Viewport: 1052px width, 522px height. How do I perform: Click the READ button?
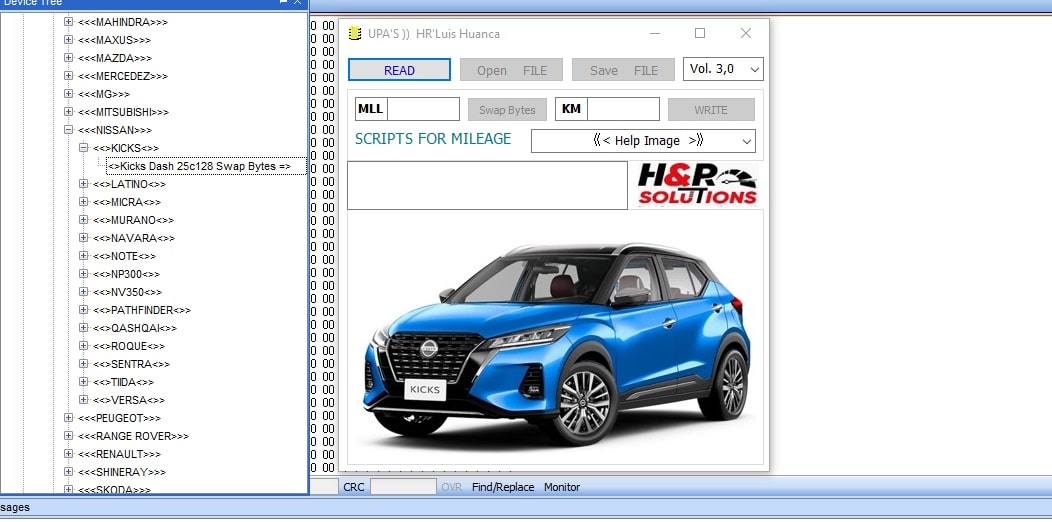pyautogui.click(x=399, y=70)
